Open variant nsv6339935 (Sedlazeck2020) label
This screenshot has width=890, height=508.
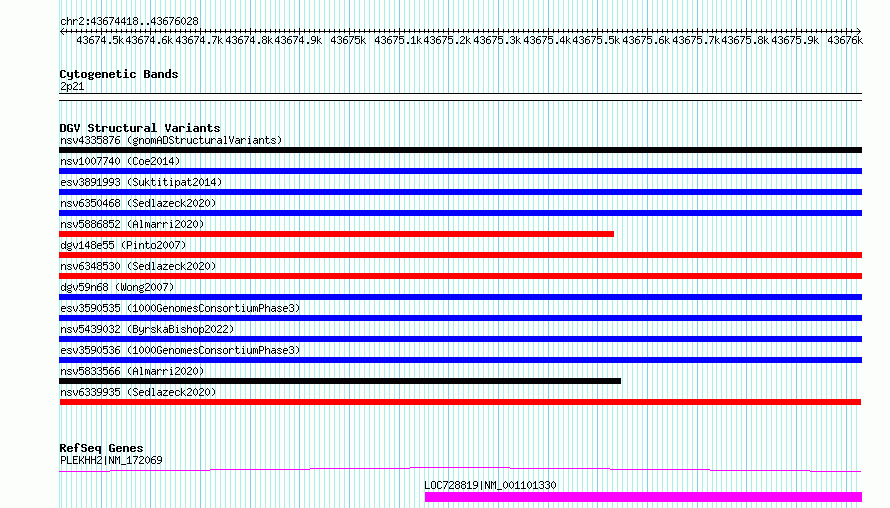(138, 392)
